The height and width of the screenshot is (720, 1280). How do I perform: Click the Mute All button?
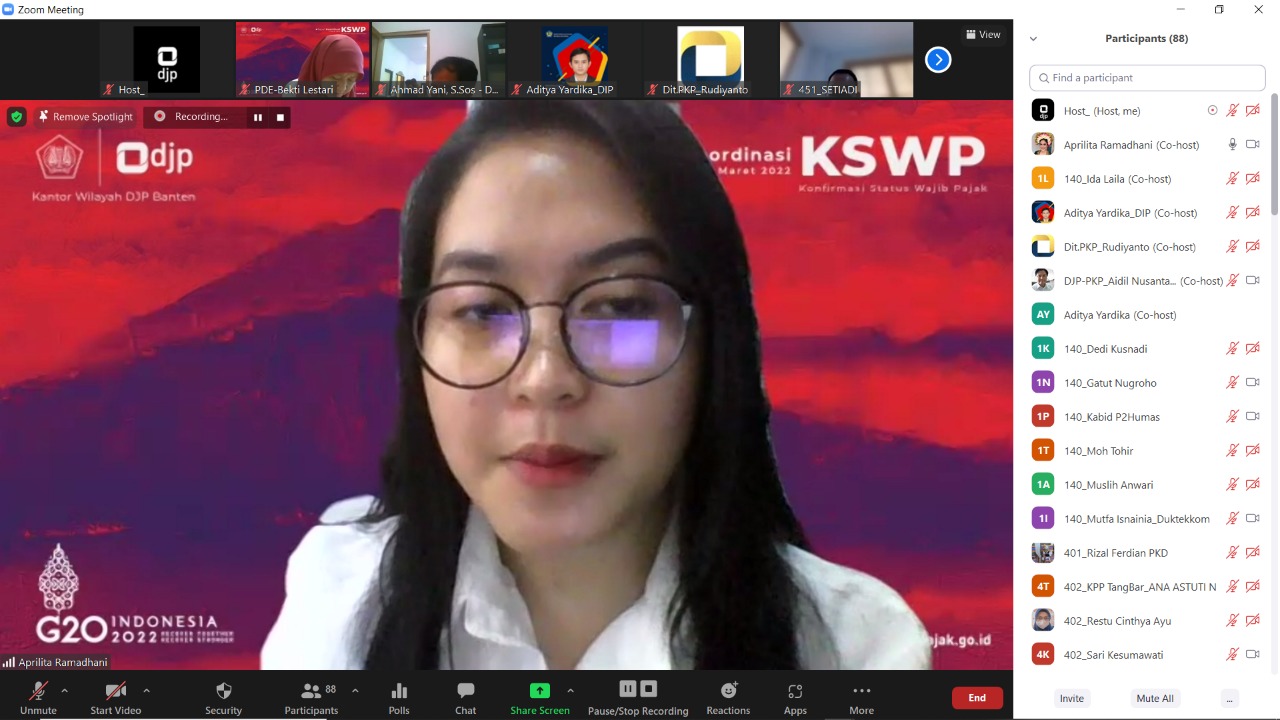[x=1155, y=698]
